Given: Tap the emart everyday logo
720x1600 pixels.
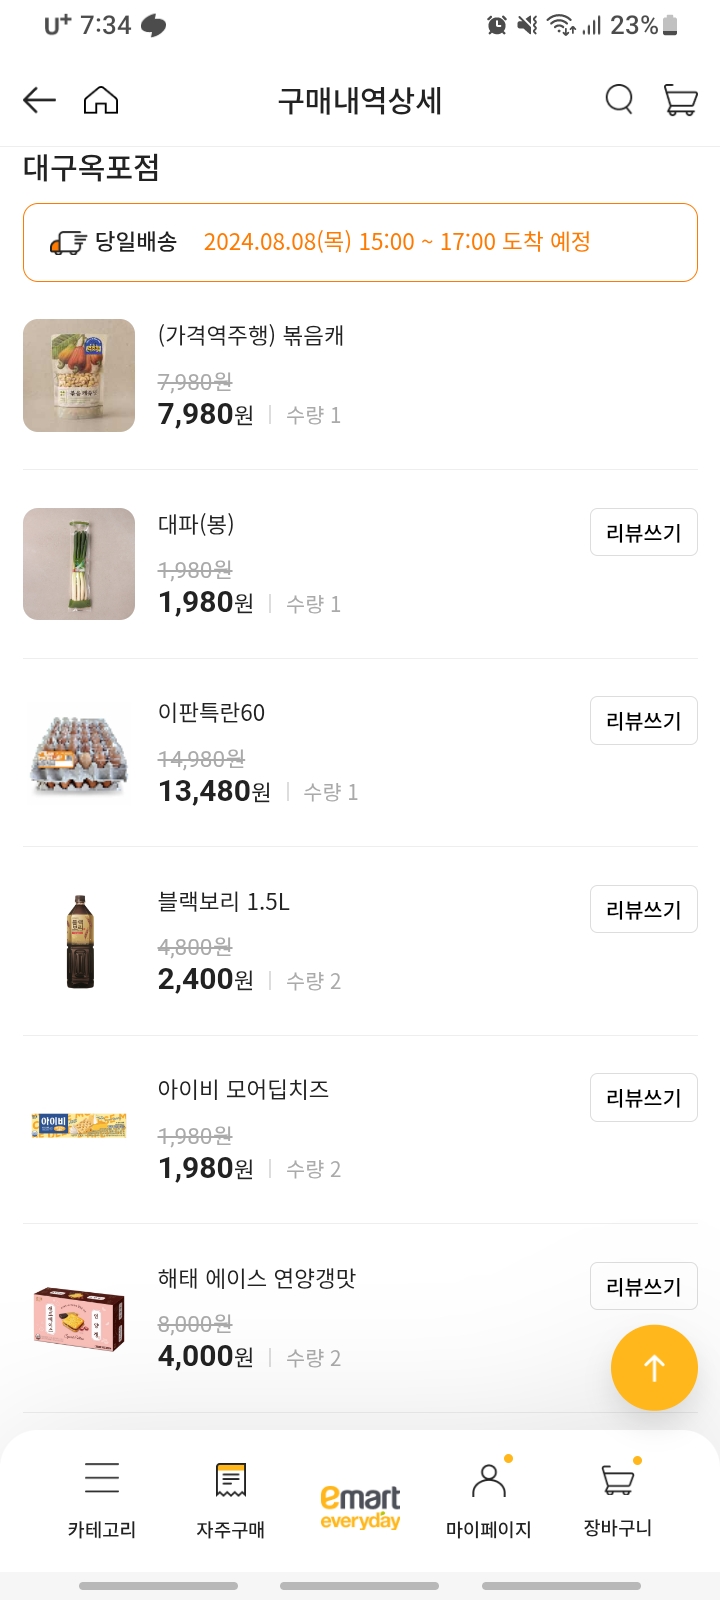Looking at the screenshot, I should click(x=360, y=1507).
